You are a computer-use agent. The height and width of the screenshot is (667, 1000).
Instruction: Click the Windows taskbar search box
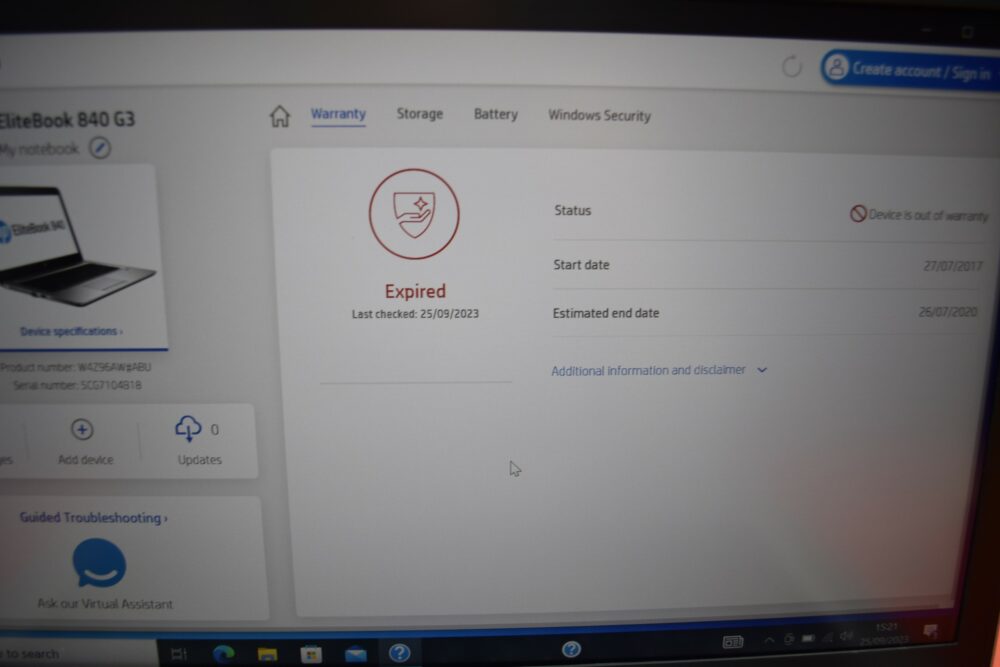pos(77,654)
